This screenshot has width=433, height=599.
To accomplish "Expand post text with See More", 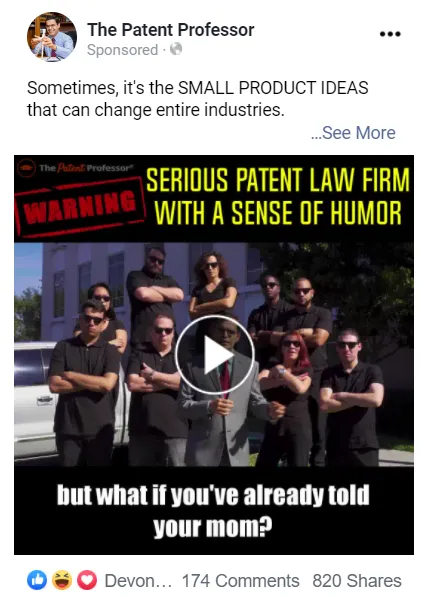I will pos(353,133).
